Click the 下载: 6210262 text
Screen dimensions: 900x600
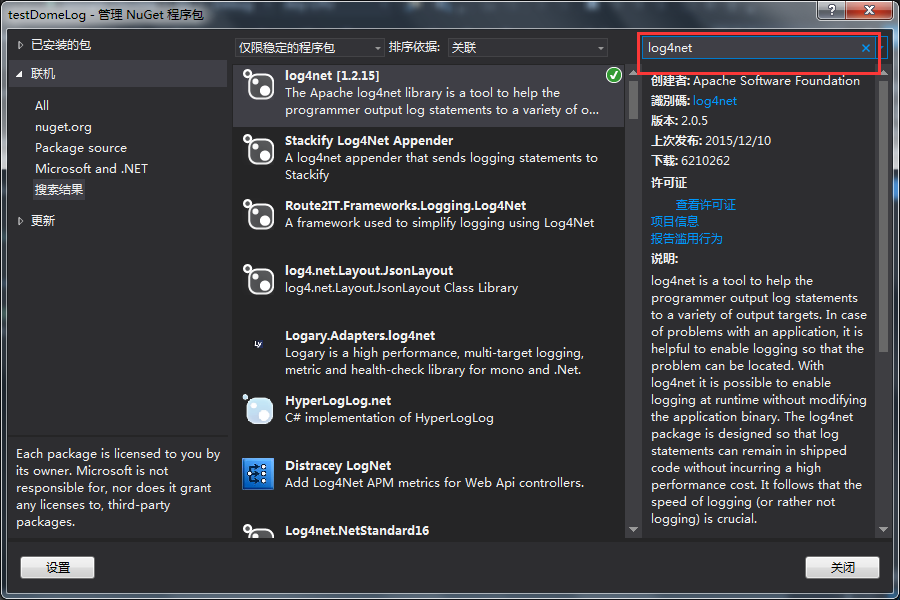[690, 161]
